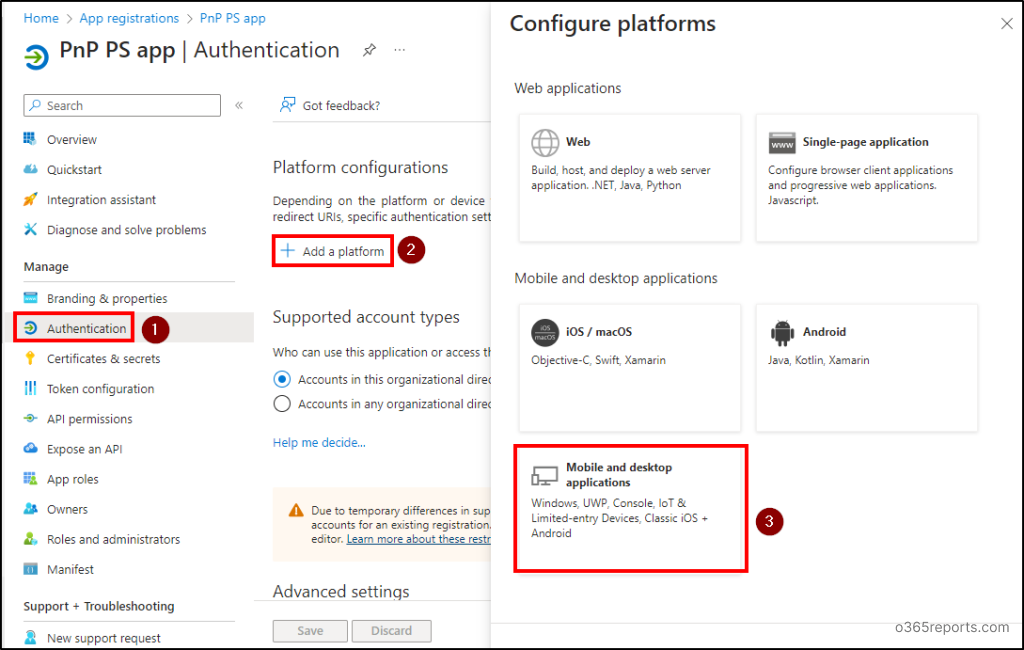
Task: Open Integration assistant in sidebar
Action: (101, 200)
